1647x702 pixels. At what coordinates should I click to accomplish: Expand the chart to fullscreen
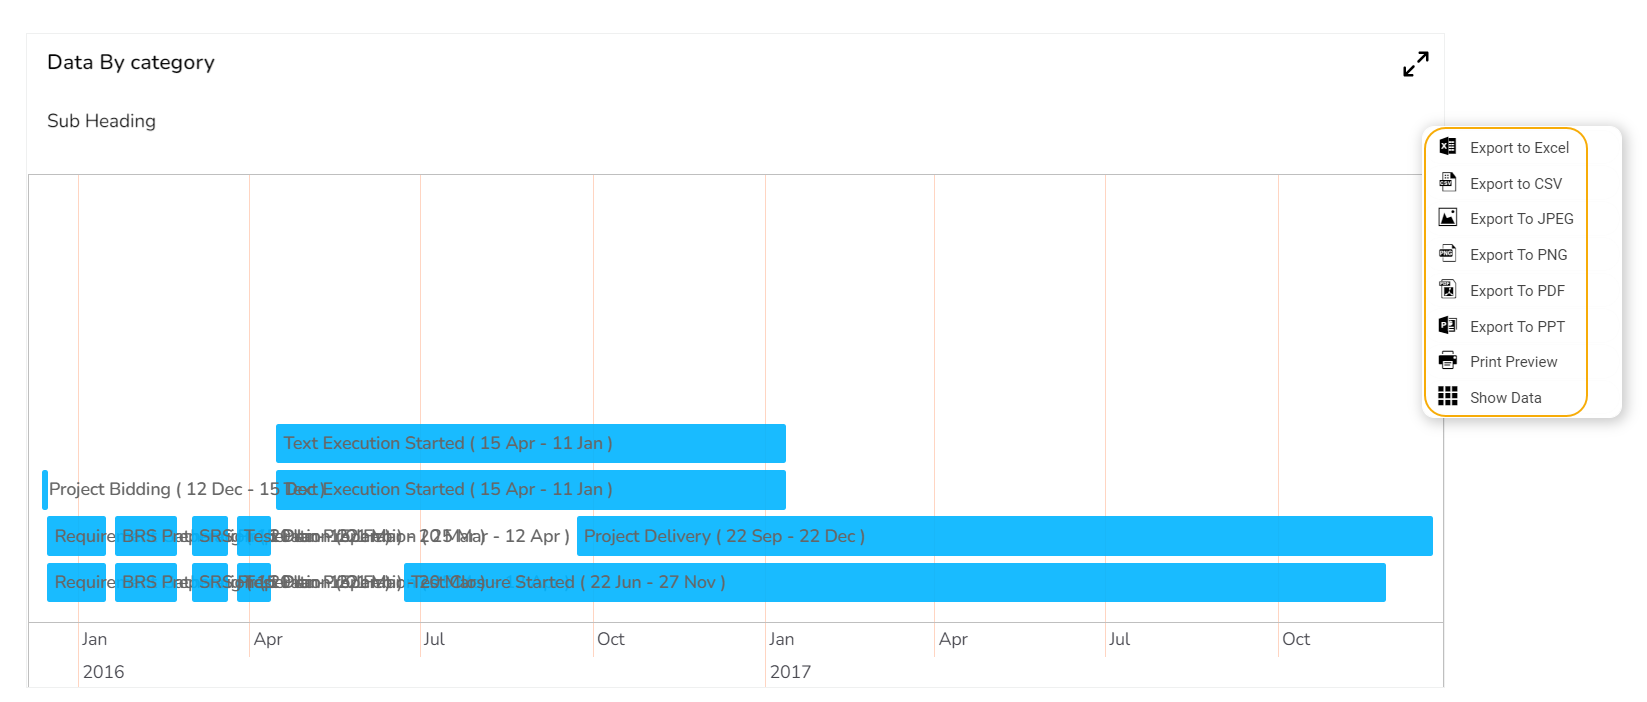[x=1415, y=64]
